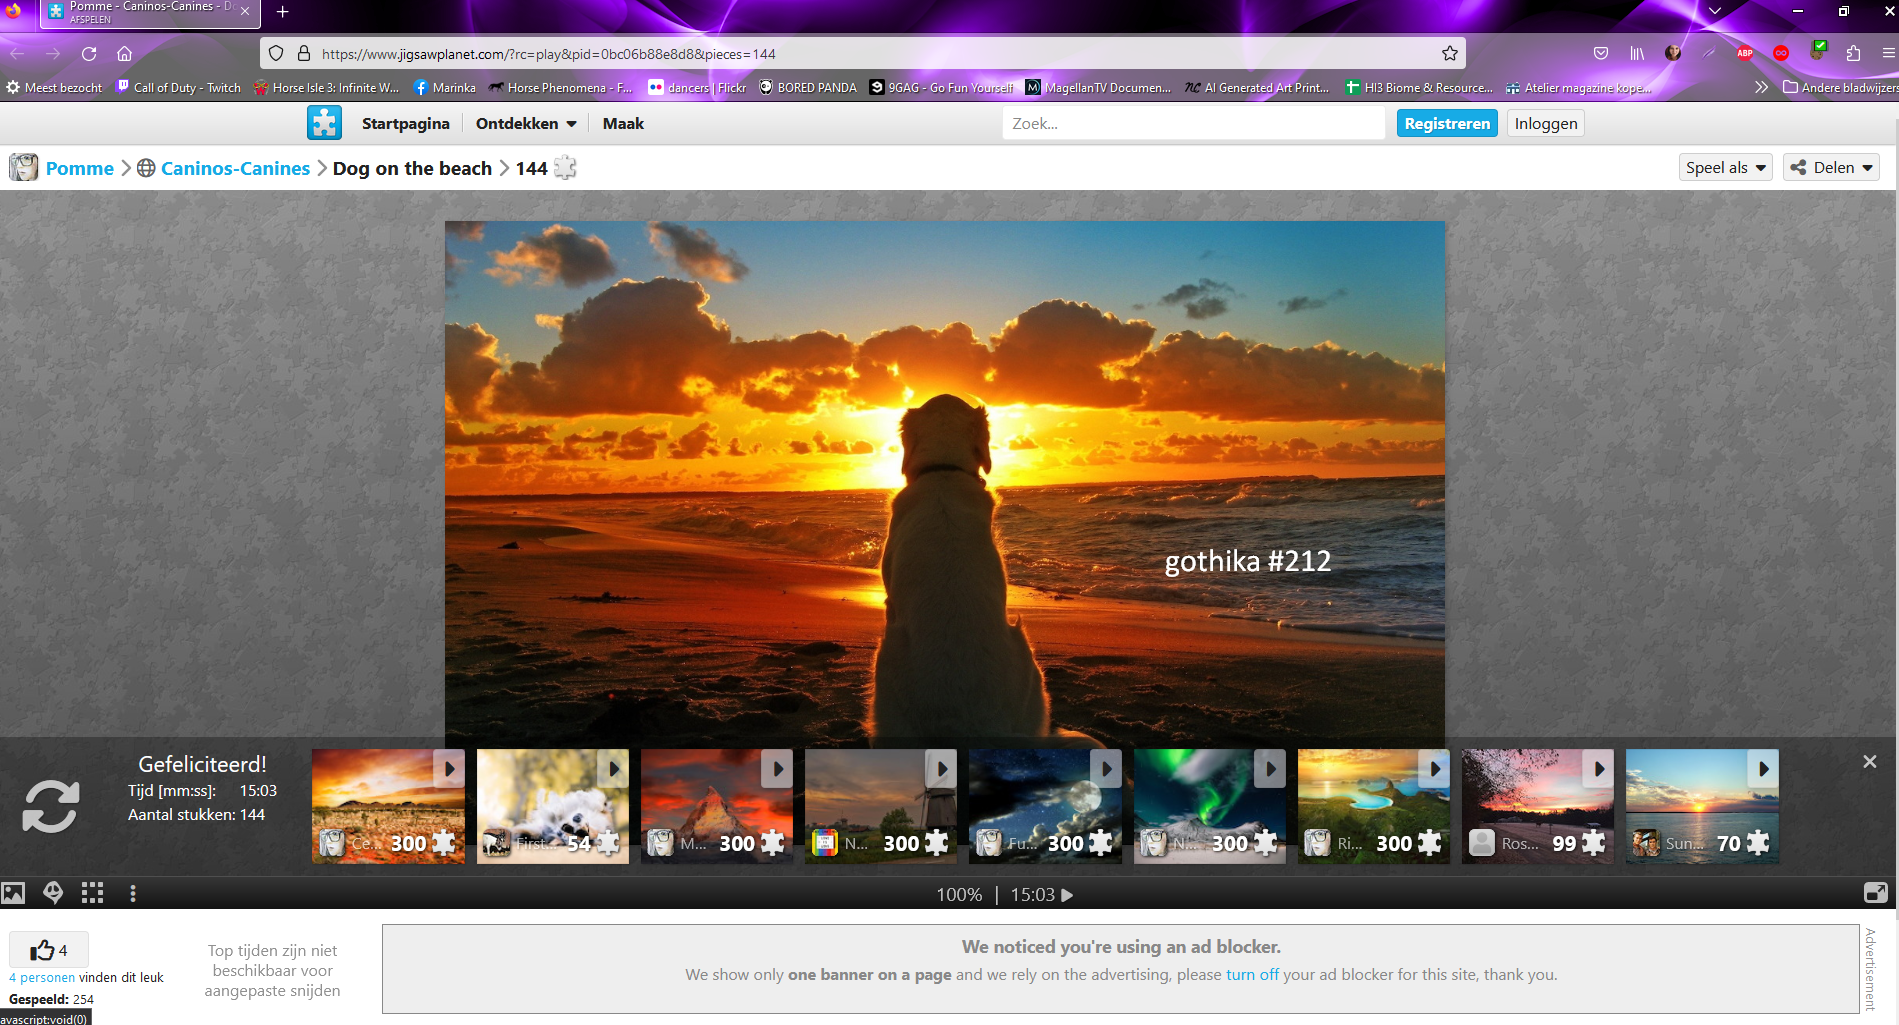Click in the Zoek search field
1899x1025 pixels.
click(1193, 123)
